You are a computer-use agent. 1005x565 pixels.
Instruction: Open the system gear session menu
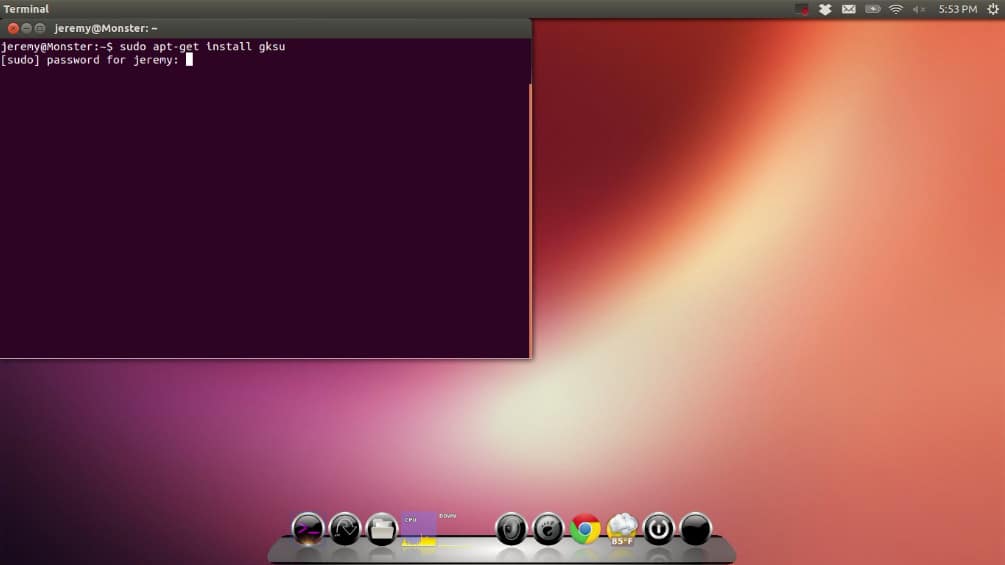click(993, 9)
